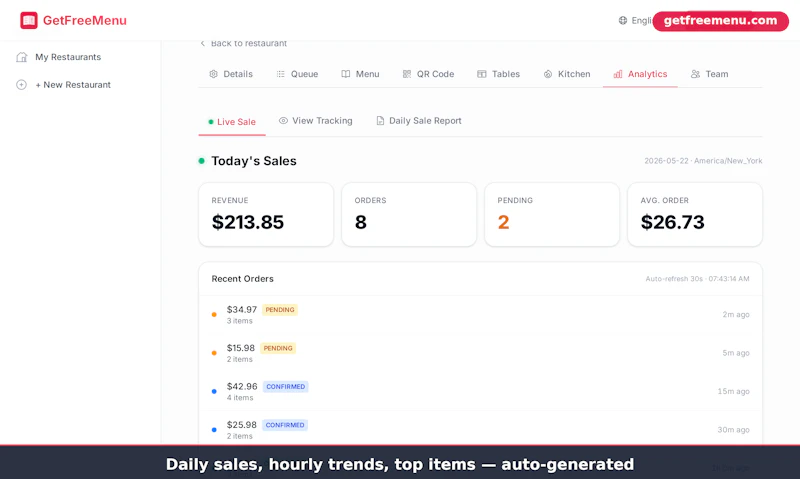Click the Queue list icon

click(x=281, y=74)
